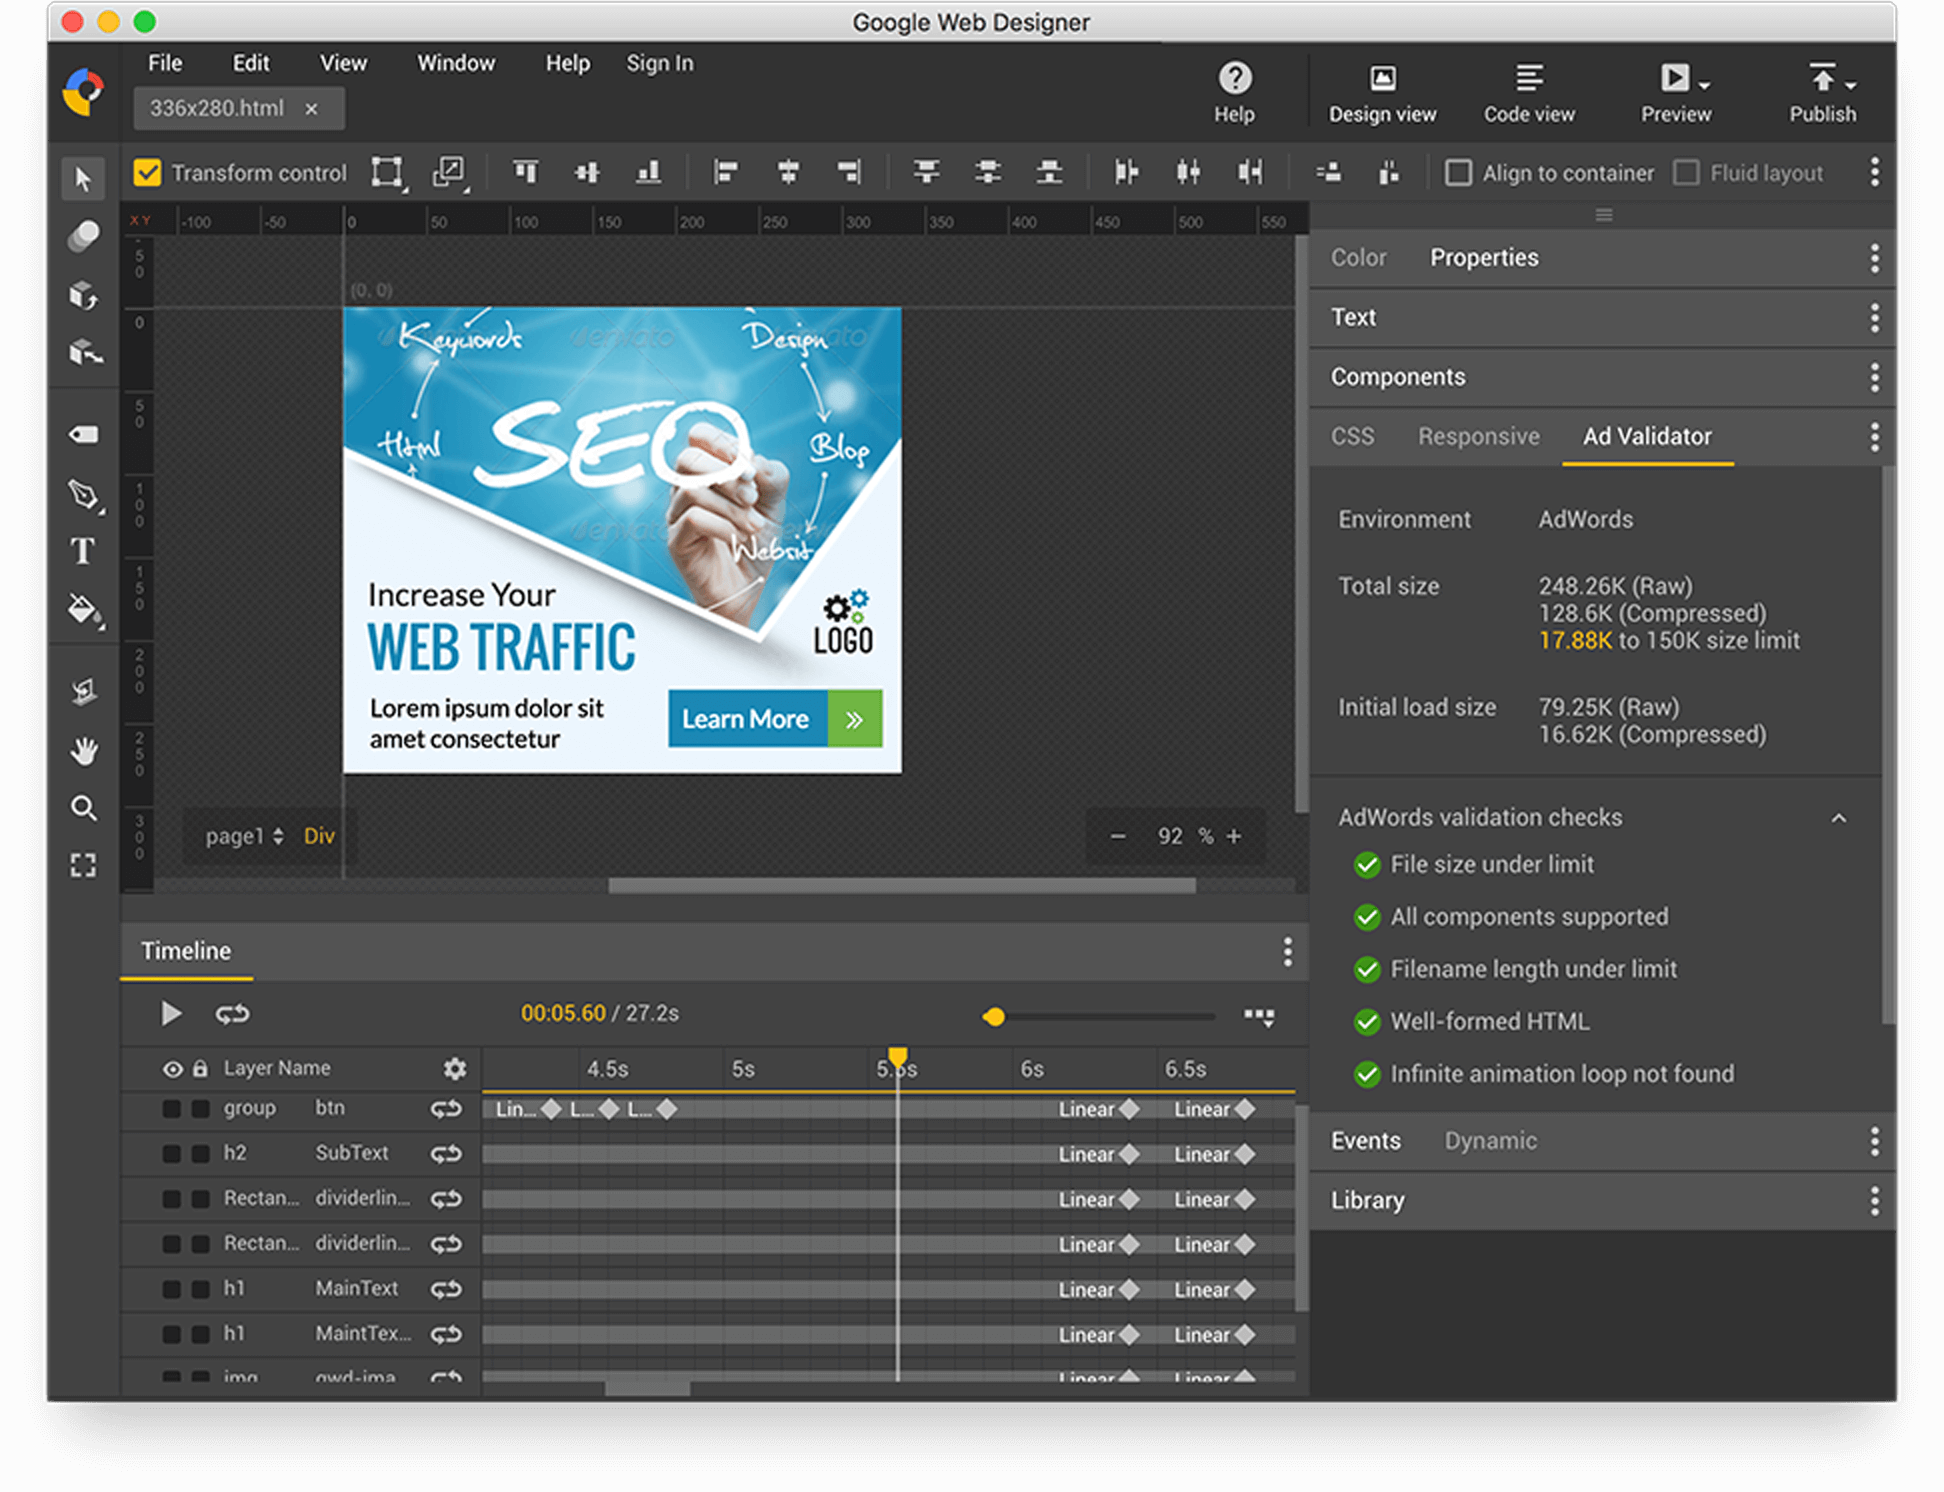Click the align vertical centers icon
Screen dimensions: 1944x1492
pyautogui.click(x=587, y=172)
